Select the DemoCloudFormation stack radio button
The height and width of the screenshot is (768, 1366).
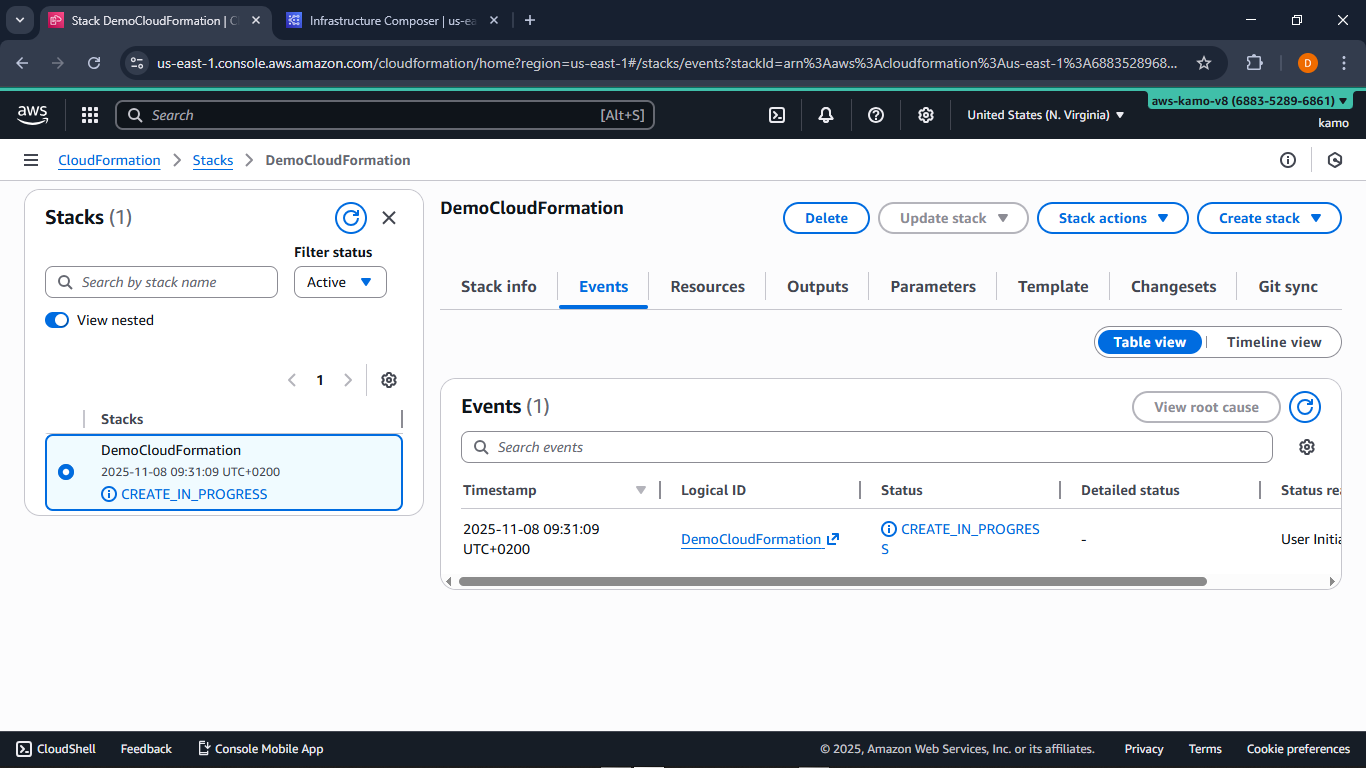tap(65, 471)
